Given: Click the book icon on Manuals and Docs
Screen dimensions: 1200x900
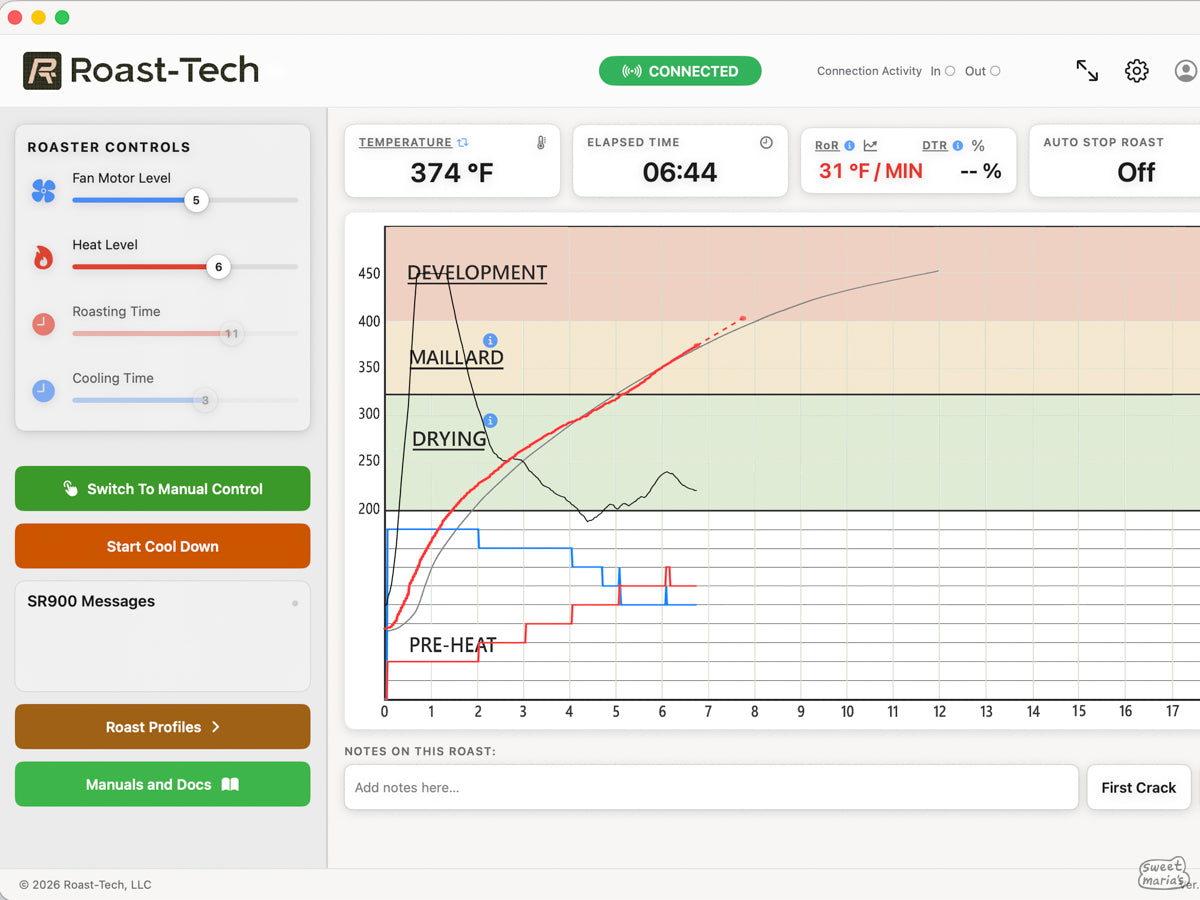Looking at the screenshot, I should pos(230,785).
